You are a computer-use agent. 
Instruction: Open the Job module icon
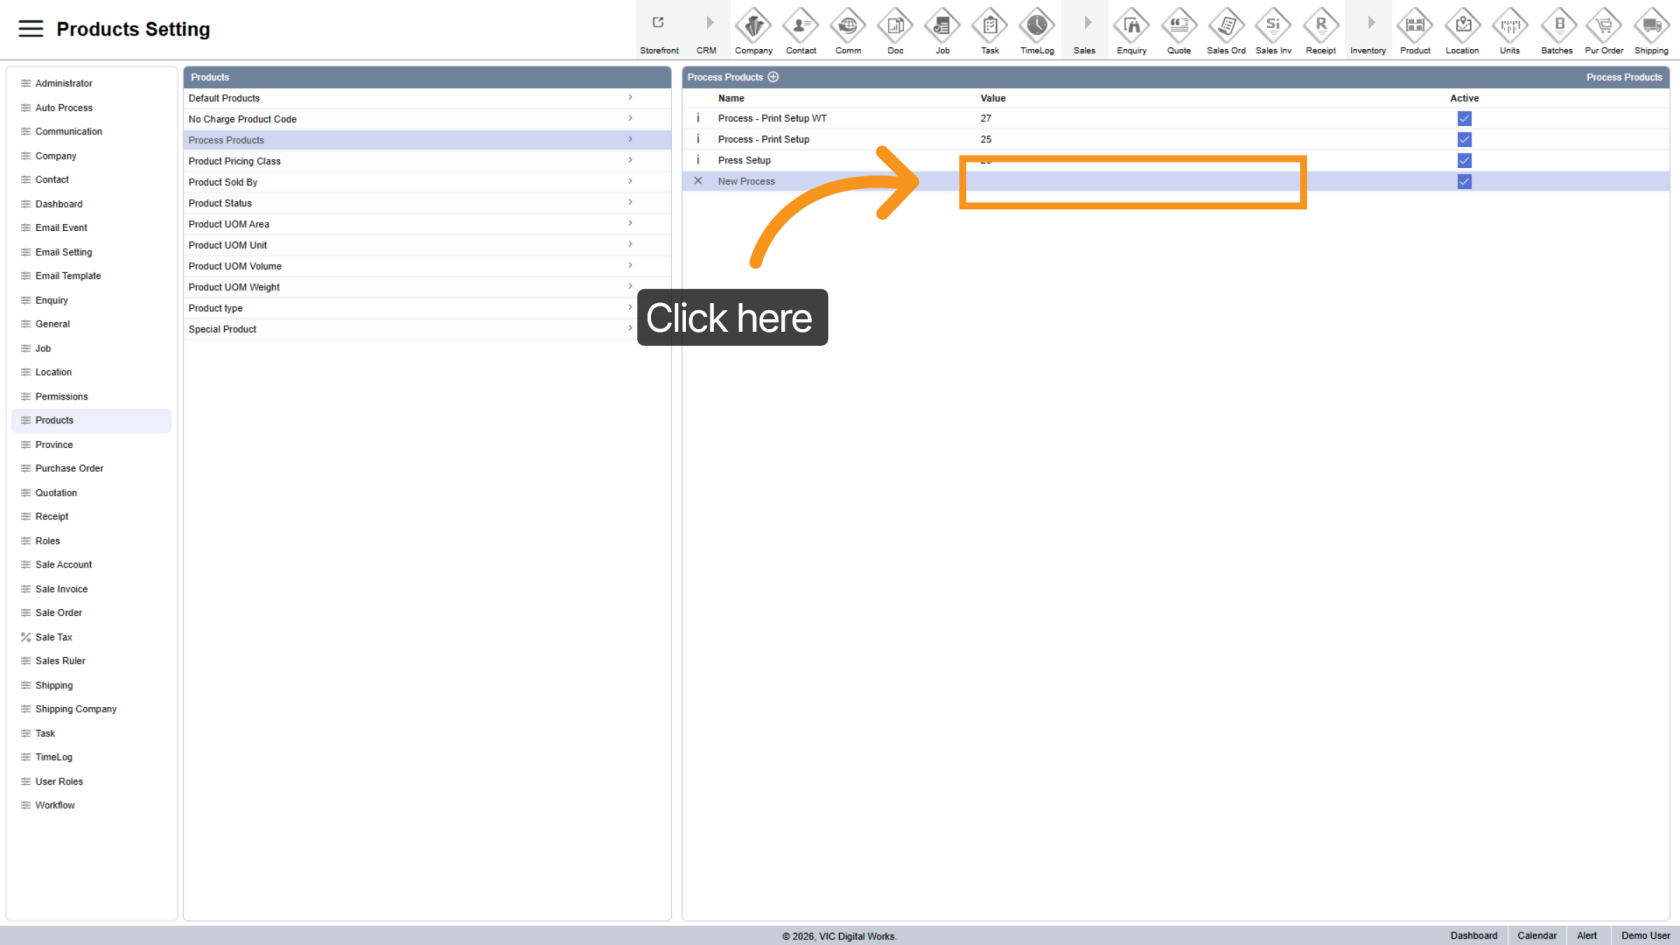click(x=942, y=25)
